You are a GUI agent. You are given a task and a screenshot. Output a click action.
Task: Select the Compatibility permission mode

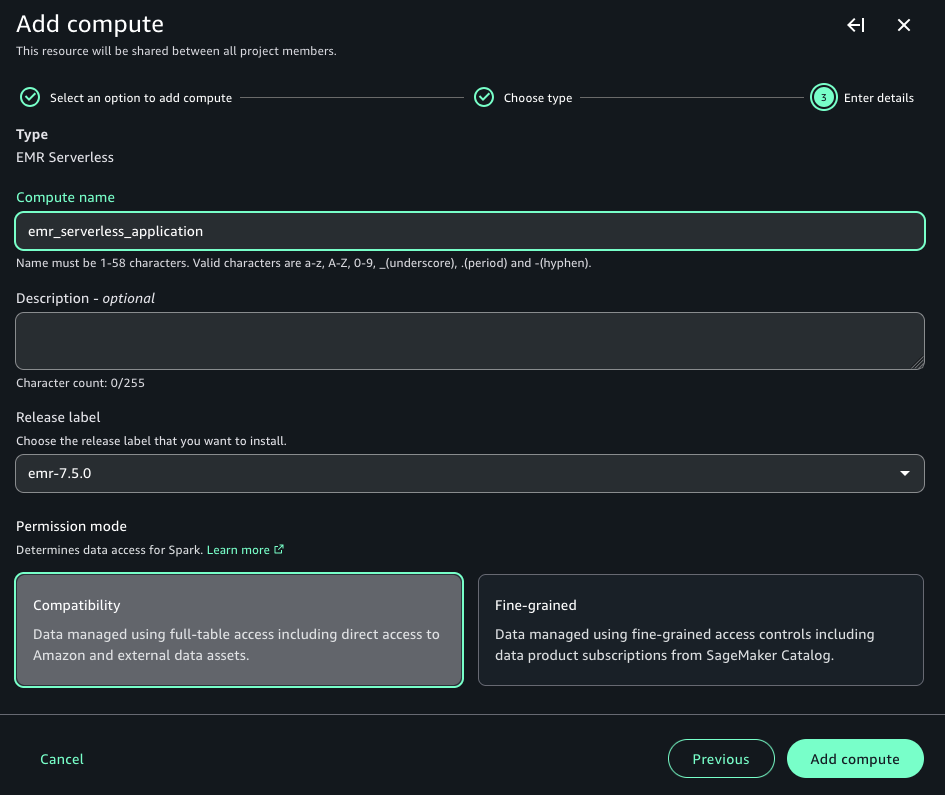coord(239,630)
